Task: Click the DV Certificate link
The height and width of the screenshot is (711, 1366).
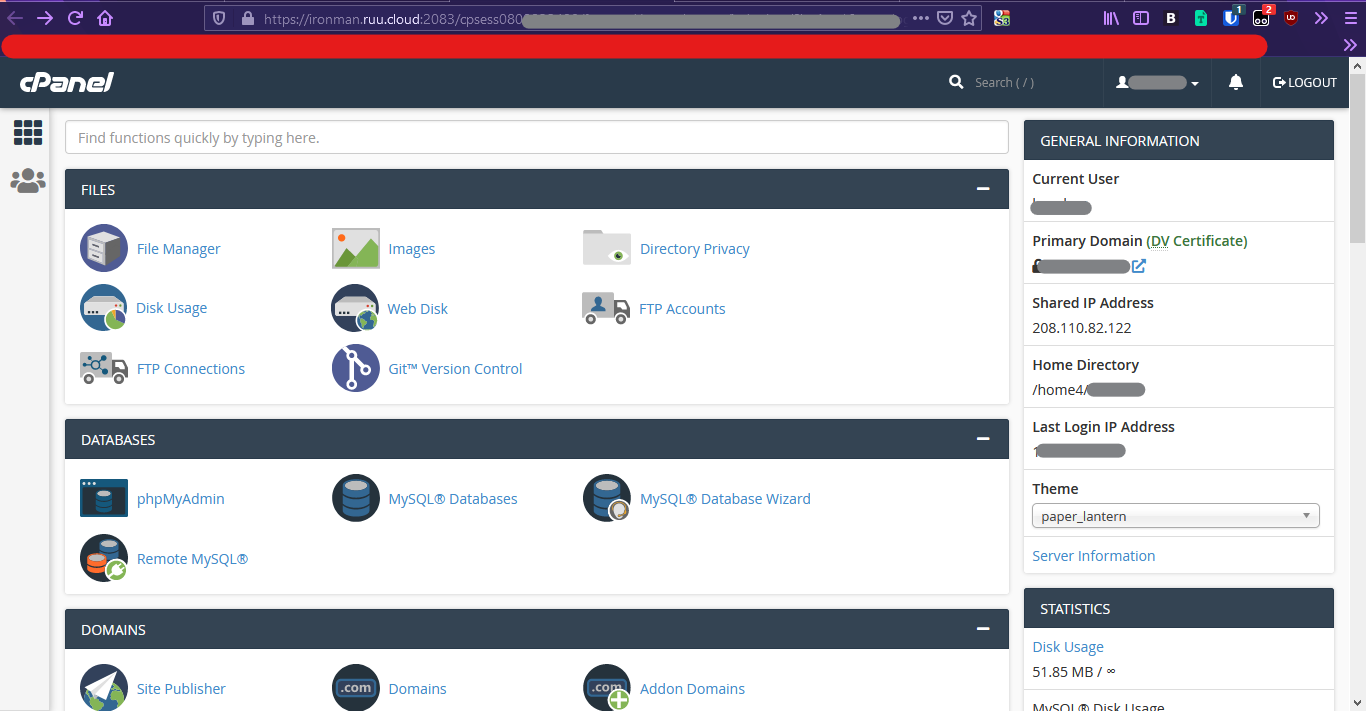Action: tap(1197, 241)
